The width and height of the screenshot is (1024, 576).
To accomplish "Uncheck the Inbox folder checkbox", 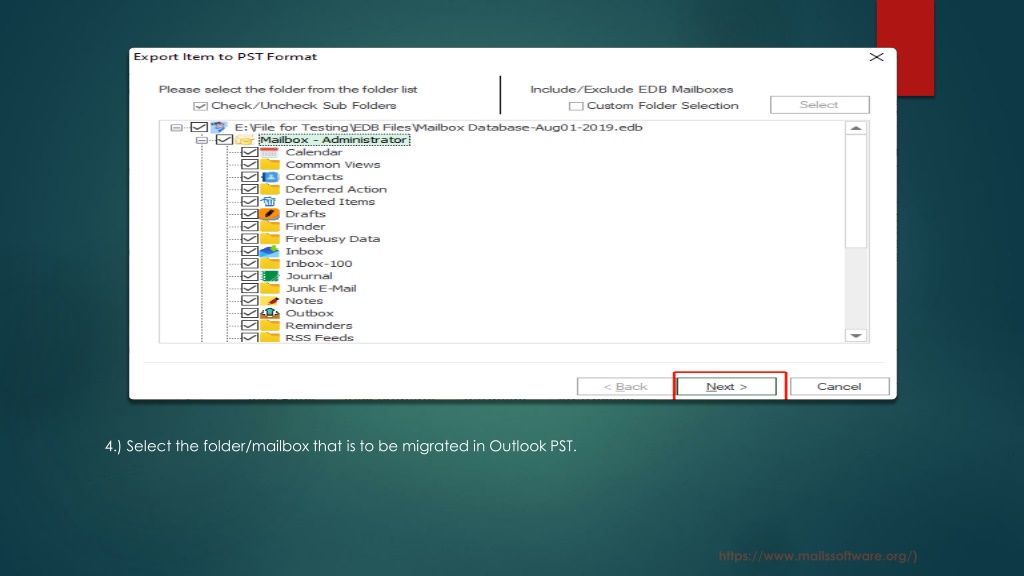I will coord(249,251).
